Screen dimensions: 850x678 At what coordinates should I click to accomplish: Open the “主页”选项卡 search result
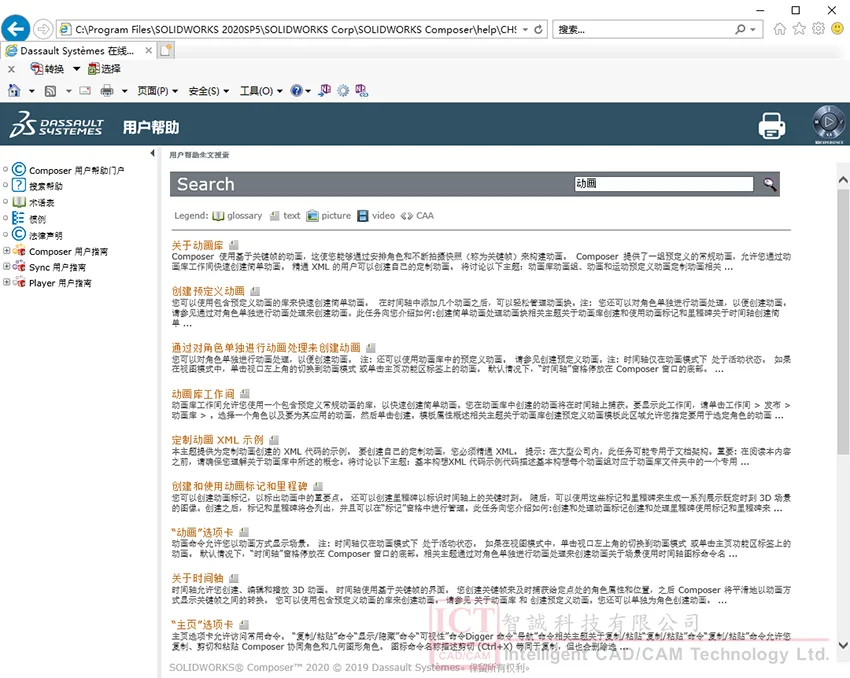tap(202, 624)
